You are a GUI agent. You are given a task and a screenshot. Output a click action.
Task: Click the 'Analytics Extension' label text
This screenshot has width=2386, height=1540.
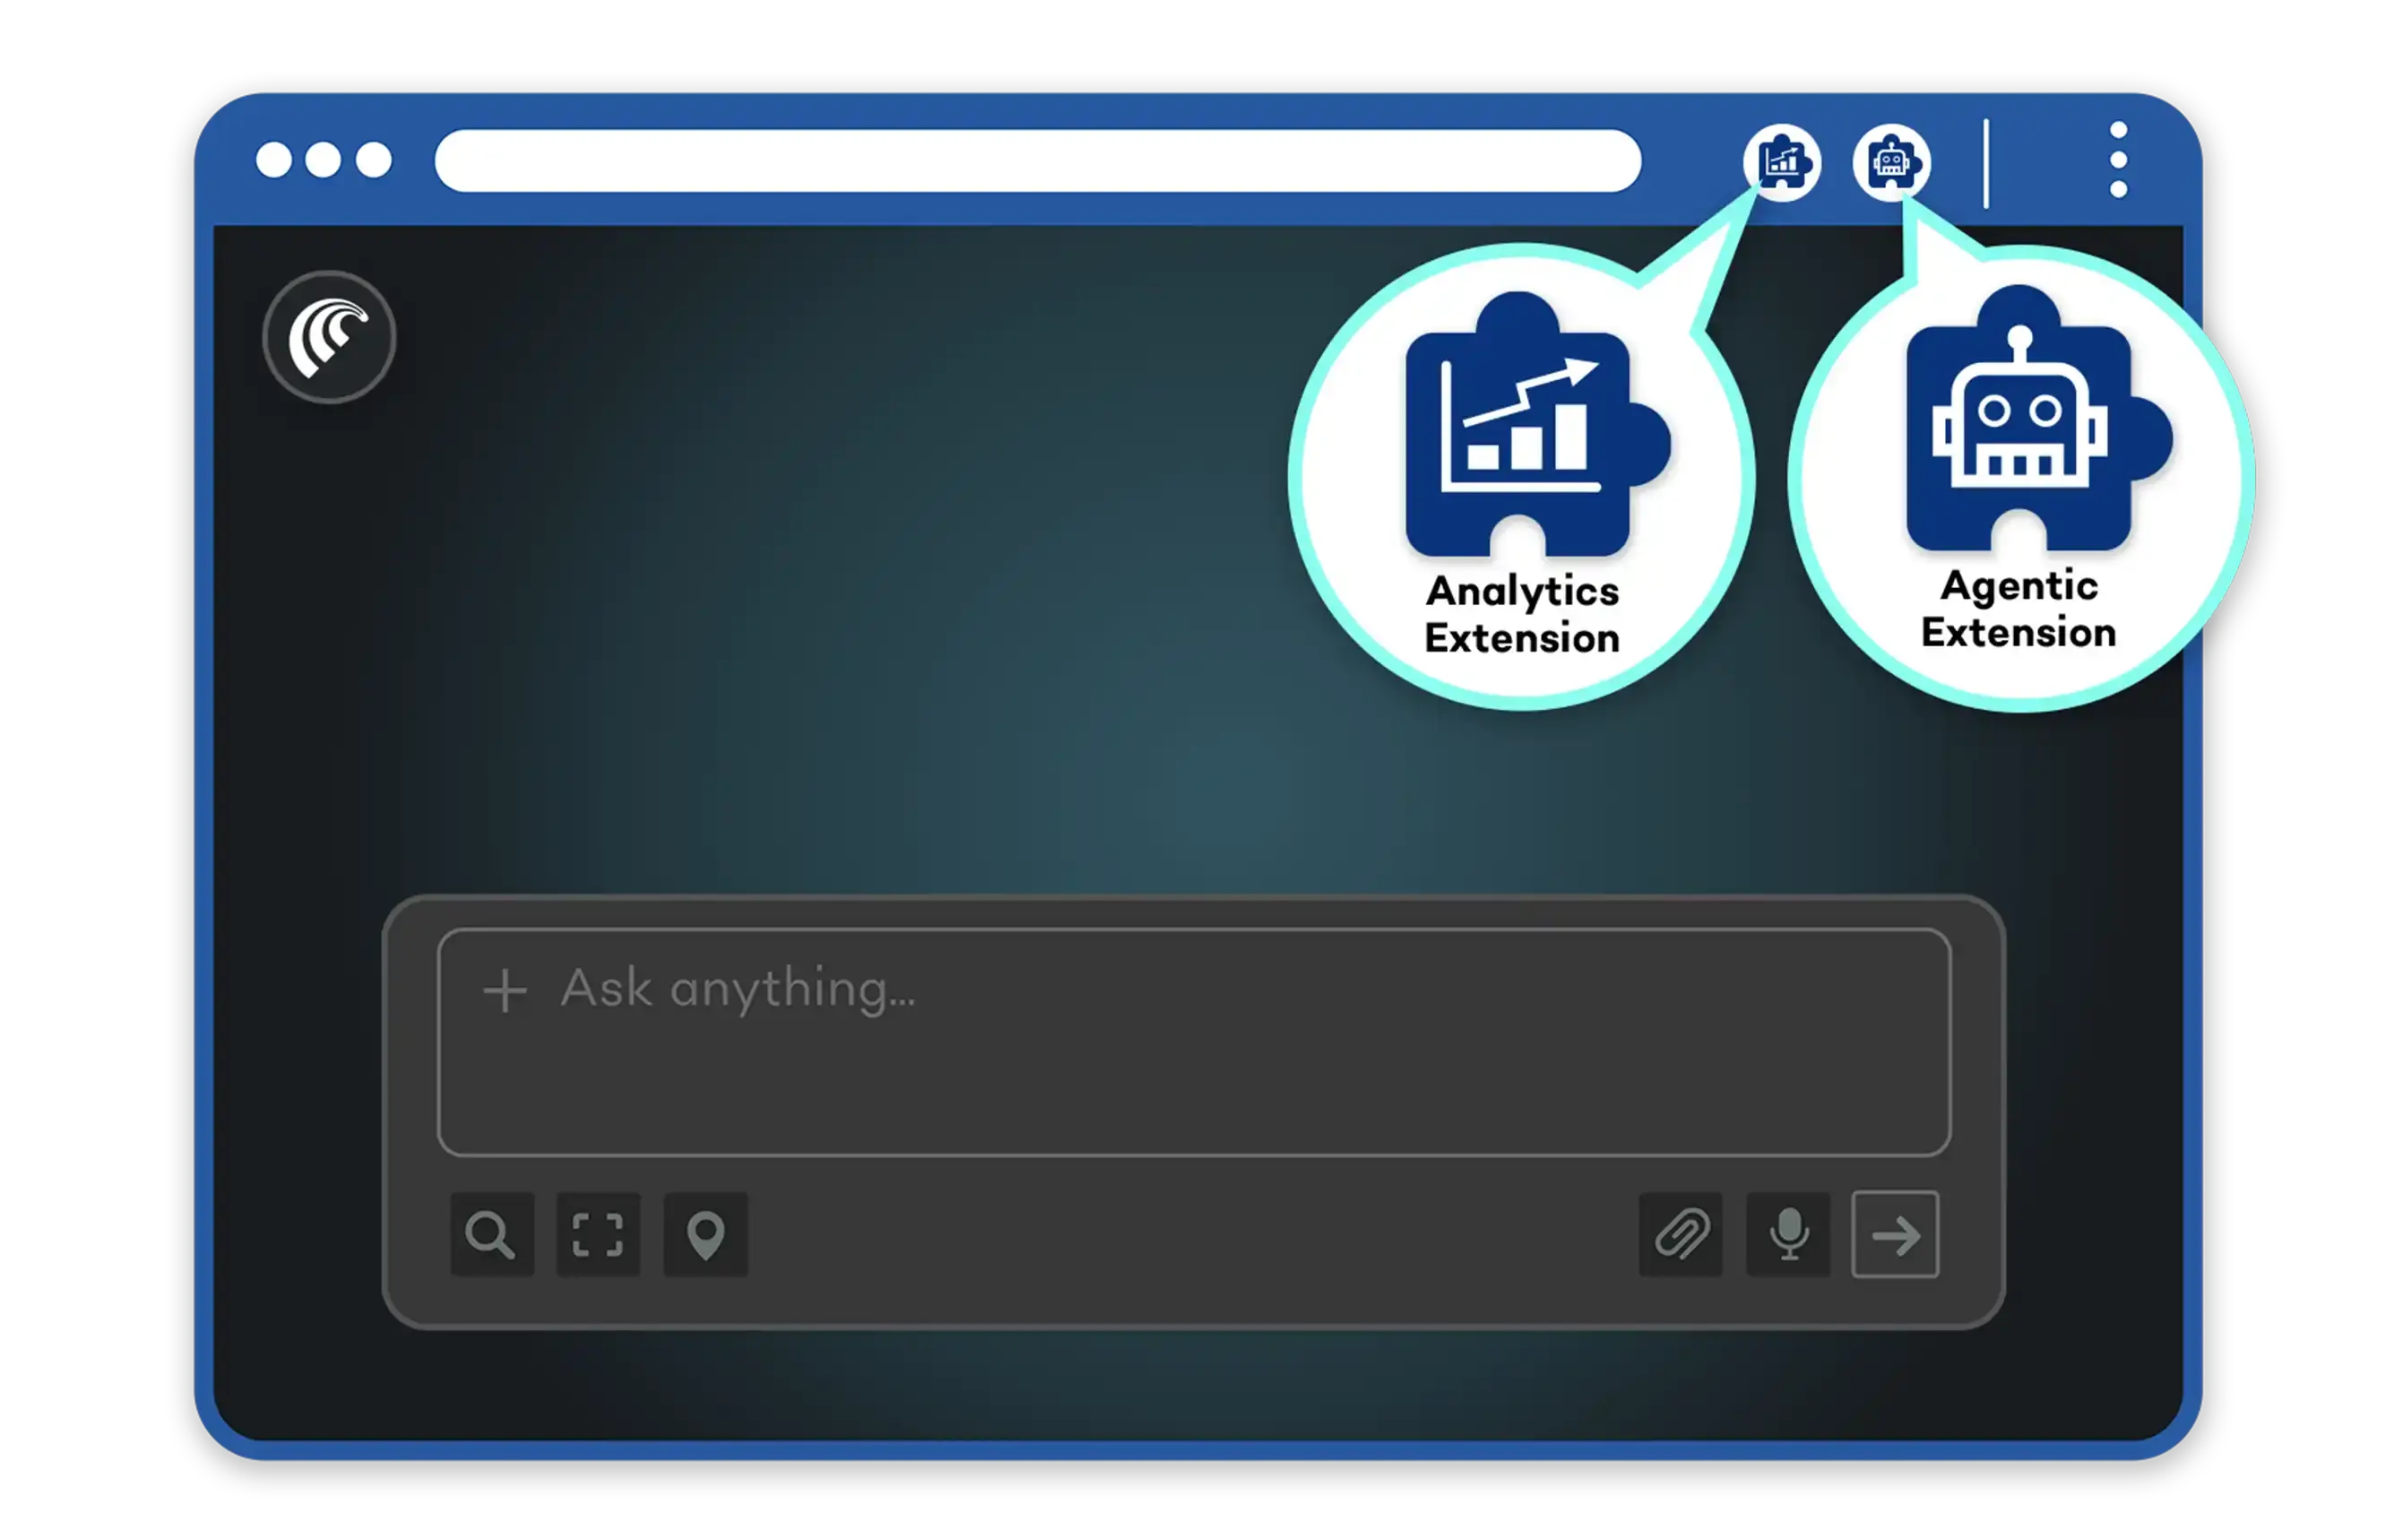click(1521, 614)
